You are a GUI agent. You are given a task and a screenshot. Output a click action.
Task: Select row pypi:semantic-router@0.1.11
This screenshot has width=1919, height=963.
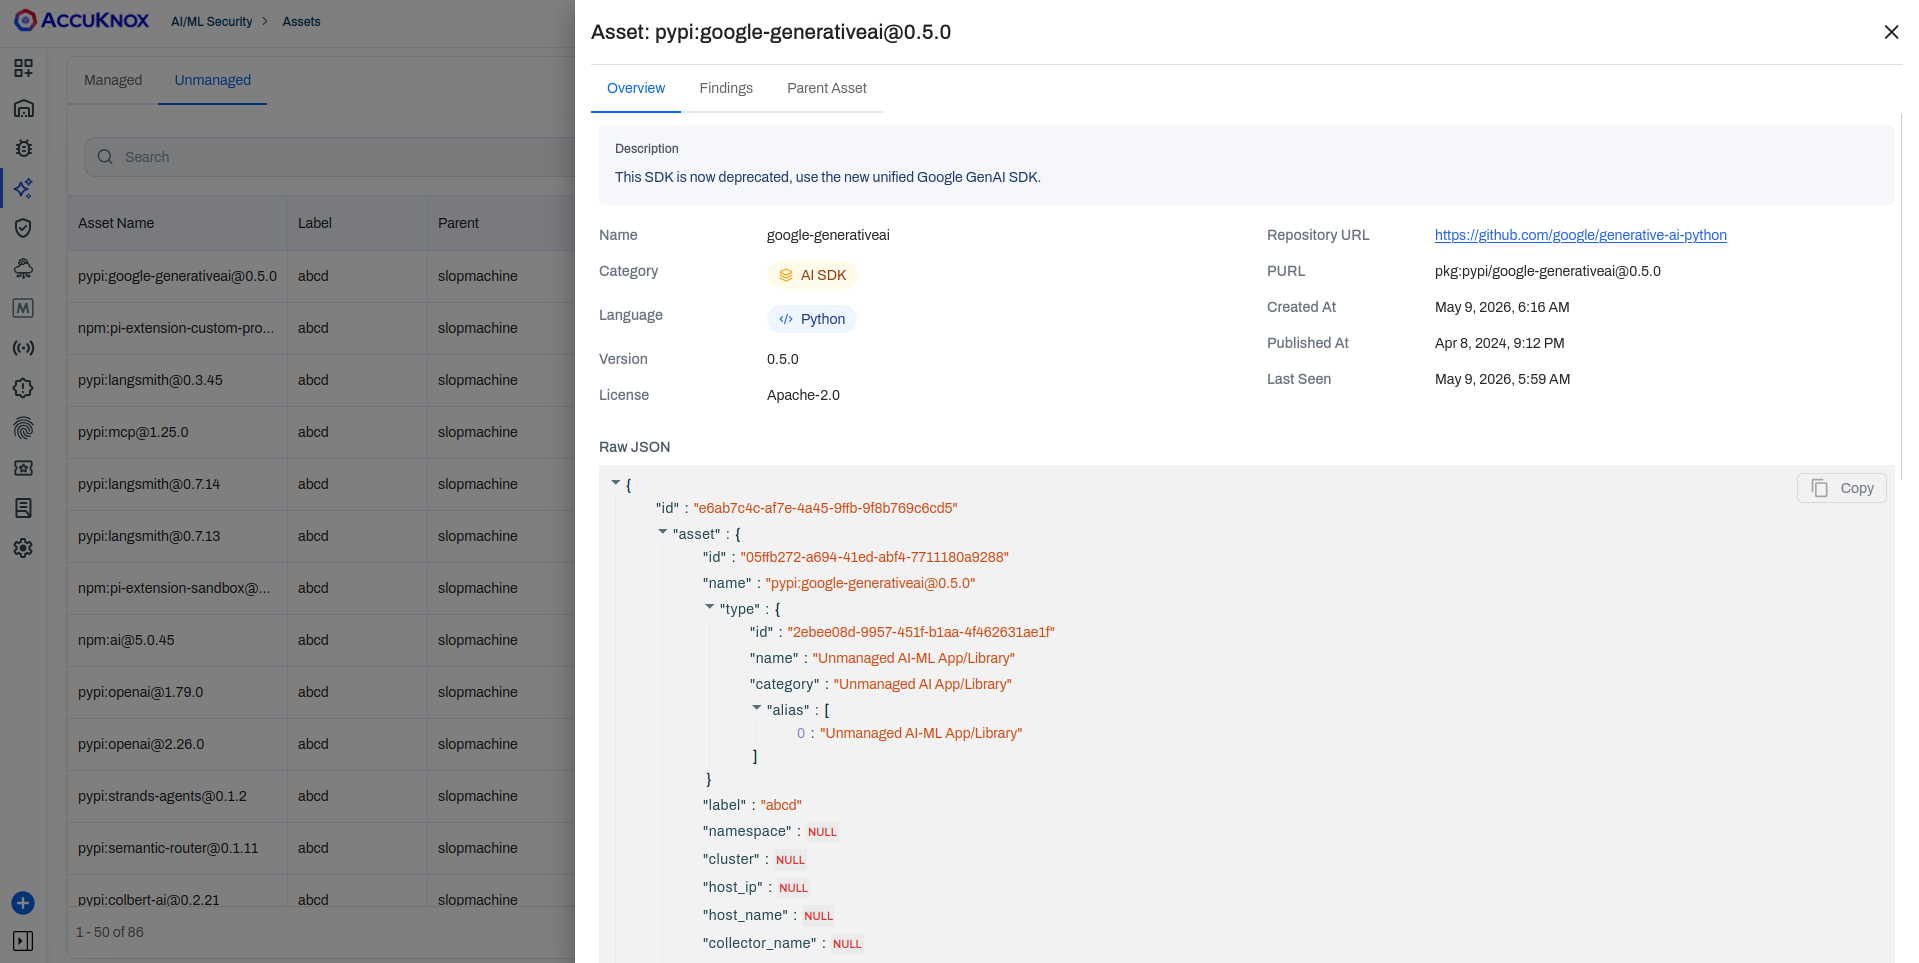click(x=322, y=848)
